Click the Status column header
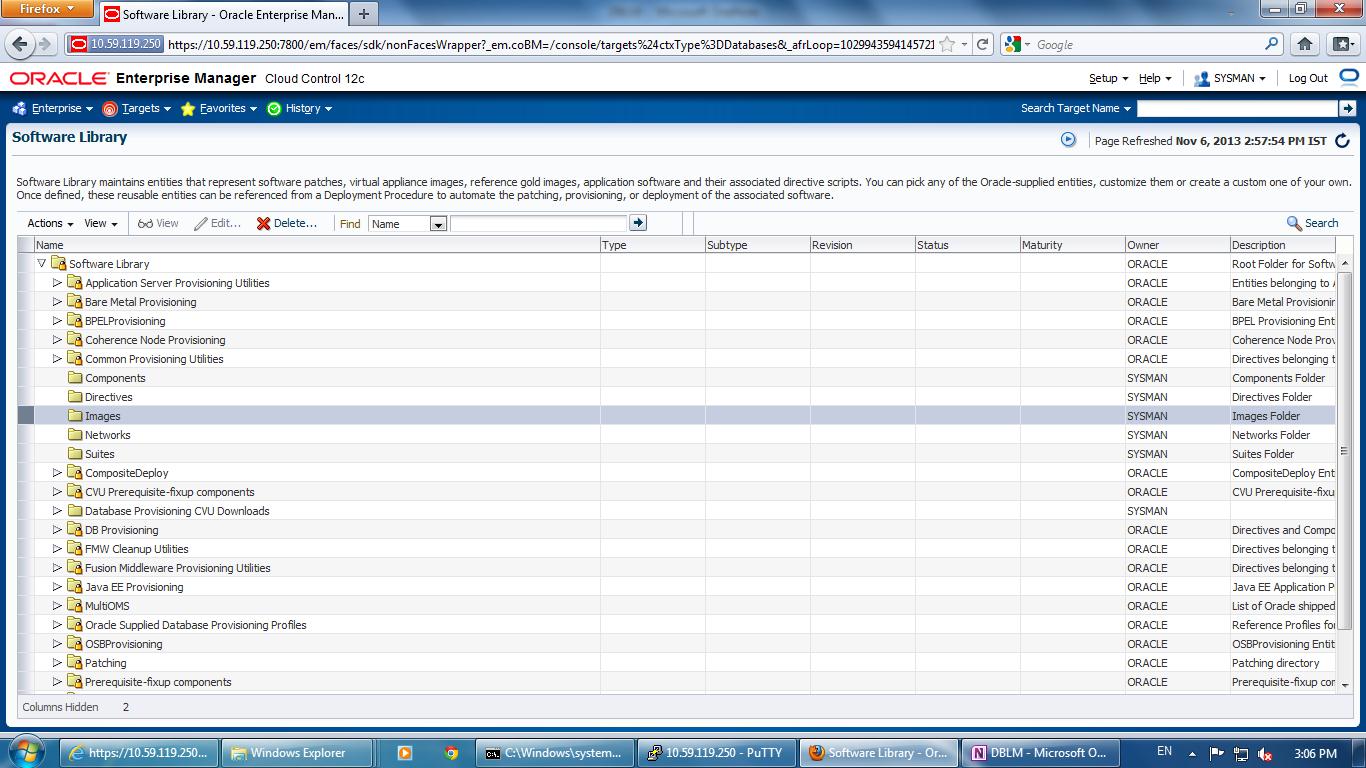 (x=967, y=245)
